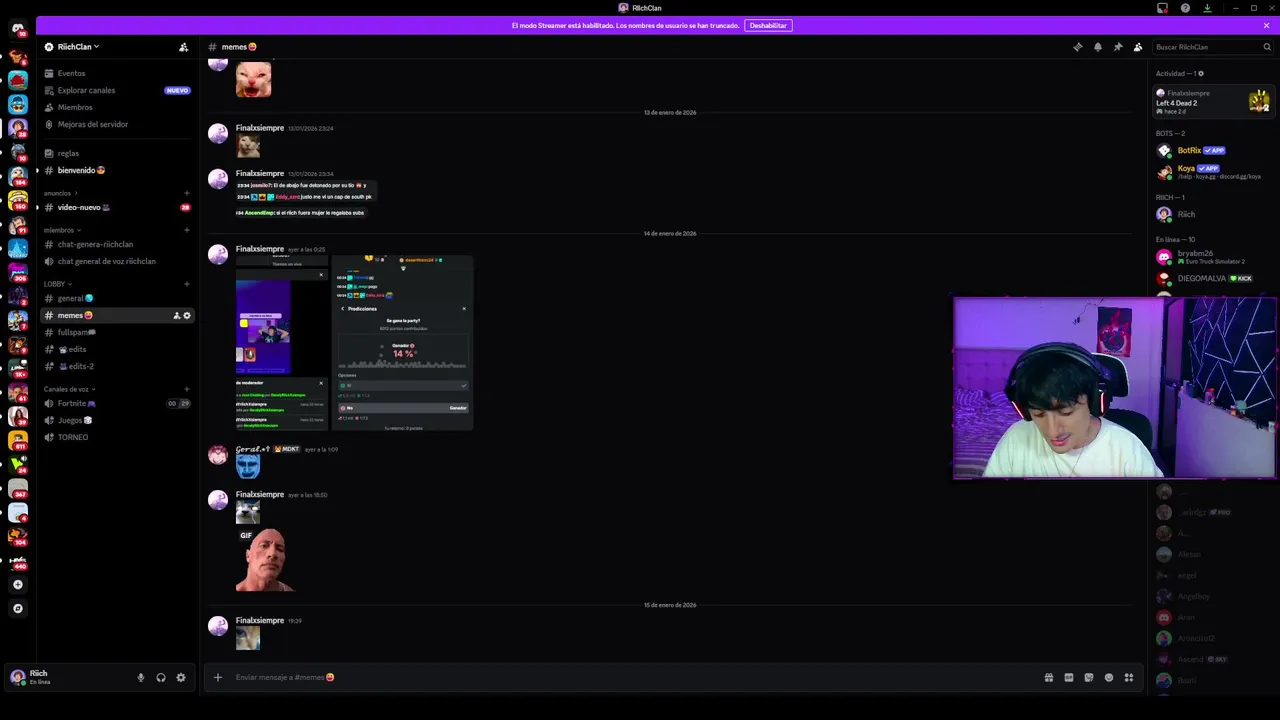Image resolution: width=1280 pixels, height=720 pixels.
Task: Open The Rock GIF from Finalxsiempre
Action: tap(265, 559)
